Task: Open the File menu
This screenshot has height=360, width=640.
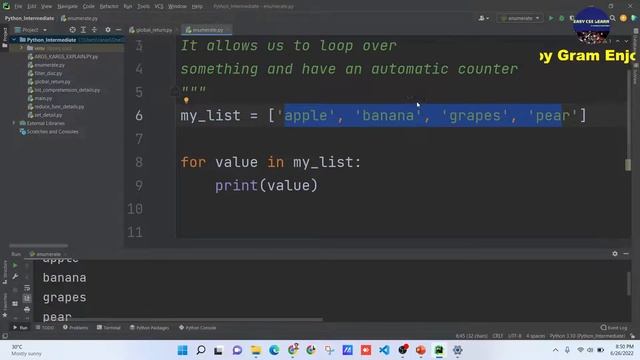Action: tap(18, 7)
